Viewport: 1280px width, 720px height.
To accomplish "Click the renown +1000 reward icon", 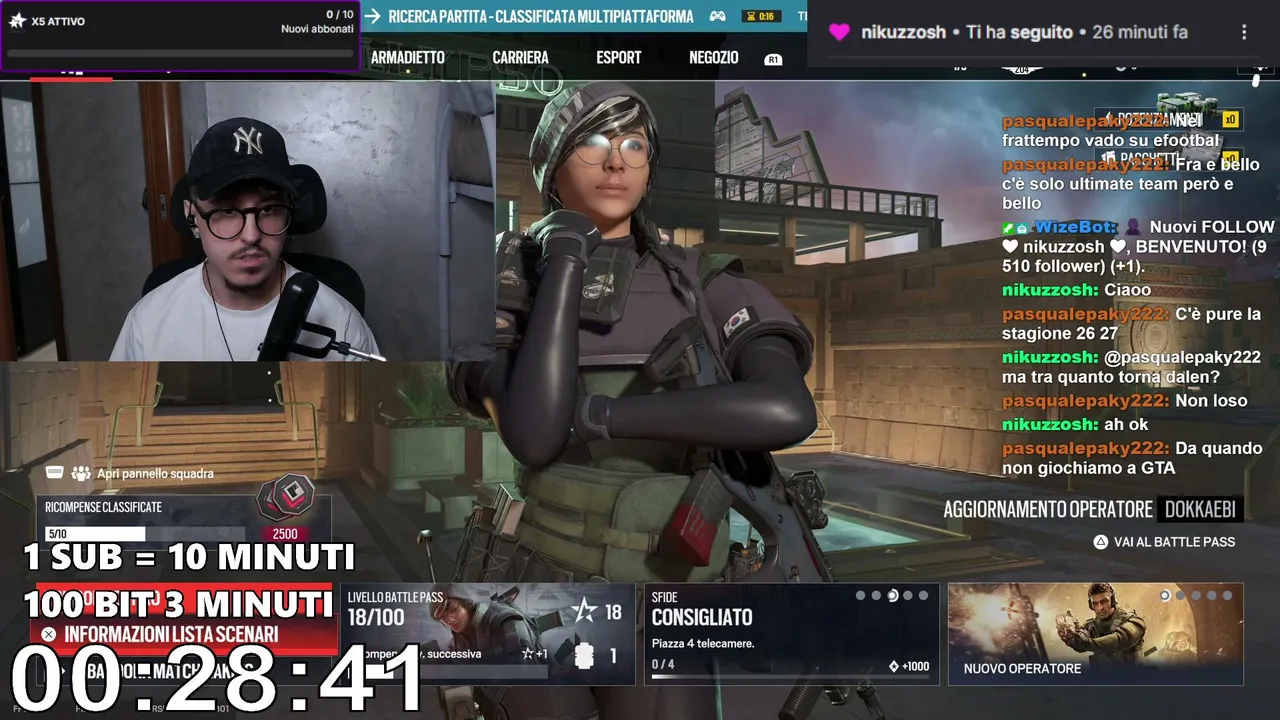I will coord(894,667).
